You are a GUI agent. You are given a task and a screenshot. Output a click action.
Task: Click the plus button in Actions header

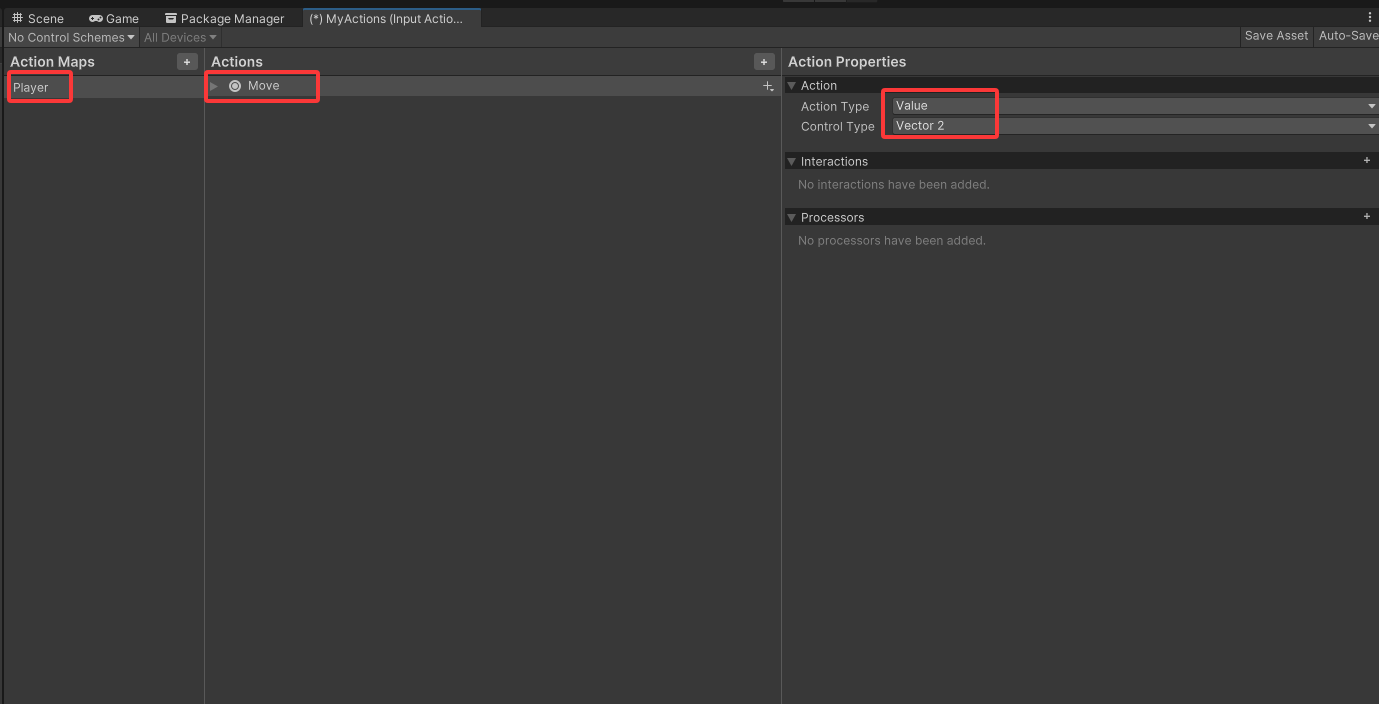(x=764, y=62)
